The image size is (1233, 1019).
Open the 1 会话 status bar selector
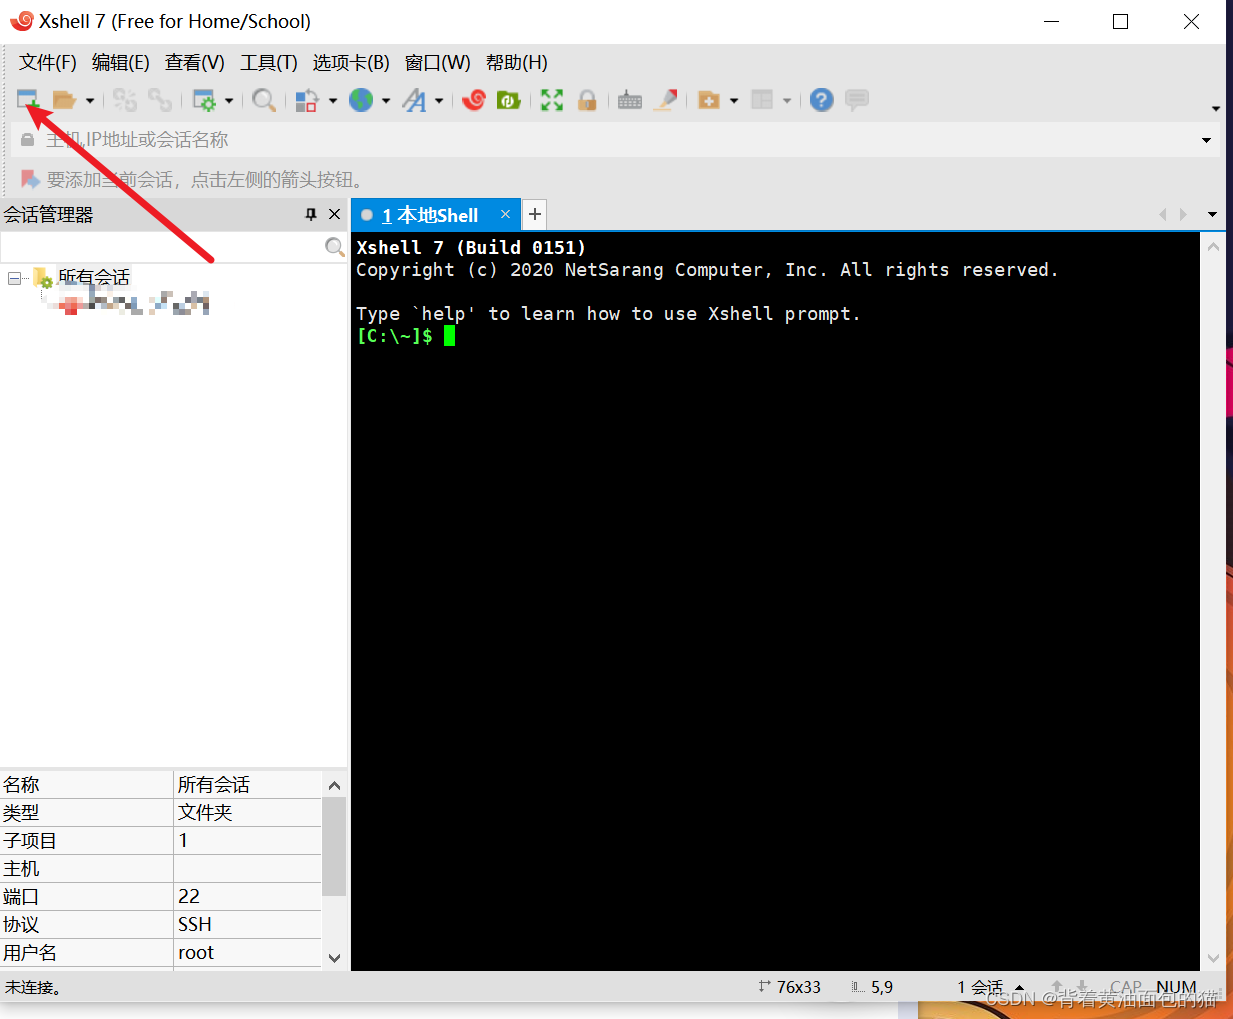[990, 987]
